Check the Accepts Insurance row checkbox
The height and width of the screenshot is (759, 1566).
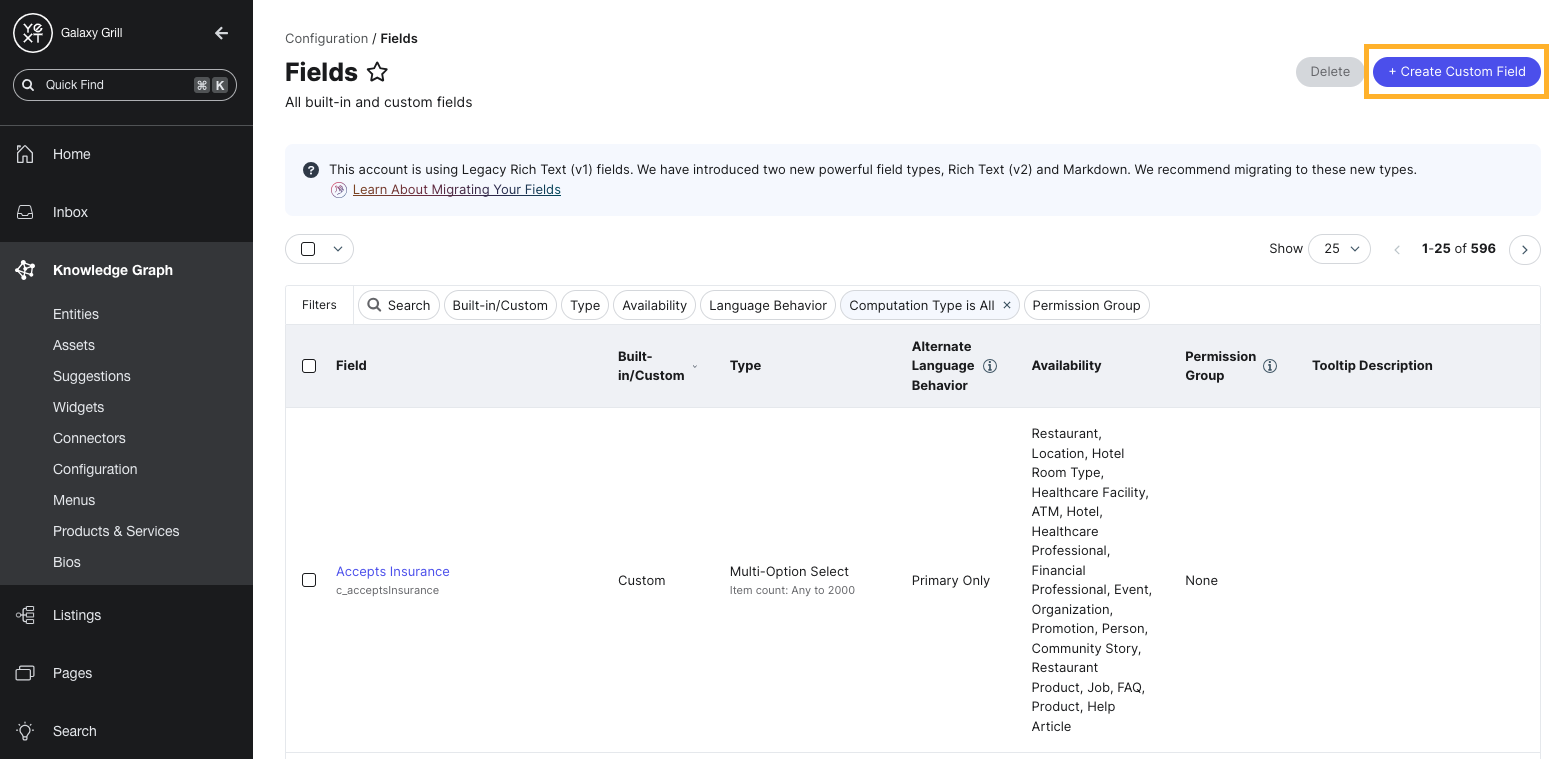click(309, 580)
